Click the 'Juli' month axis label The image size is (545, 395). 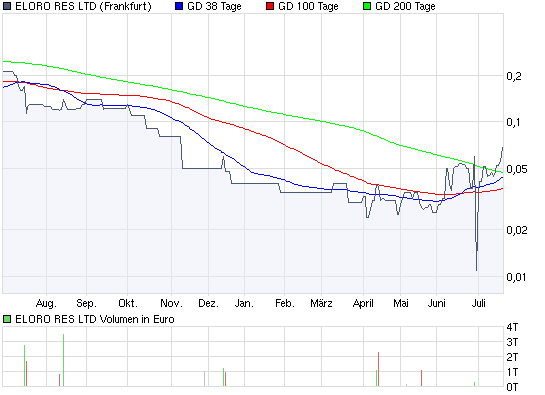click(x=479, y=304)
